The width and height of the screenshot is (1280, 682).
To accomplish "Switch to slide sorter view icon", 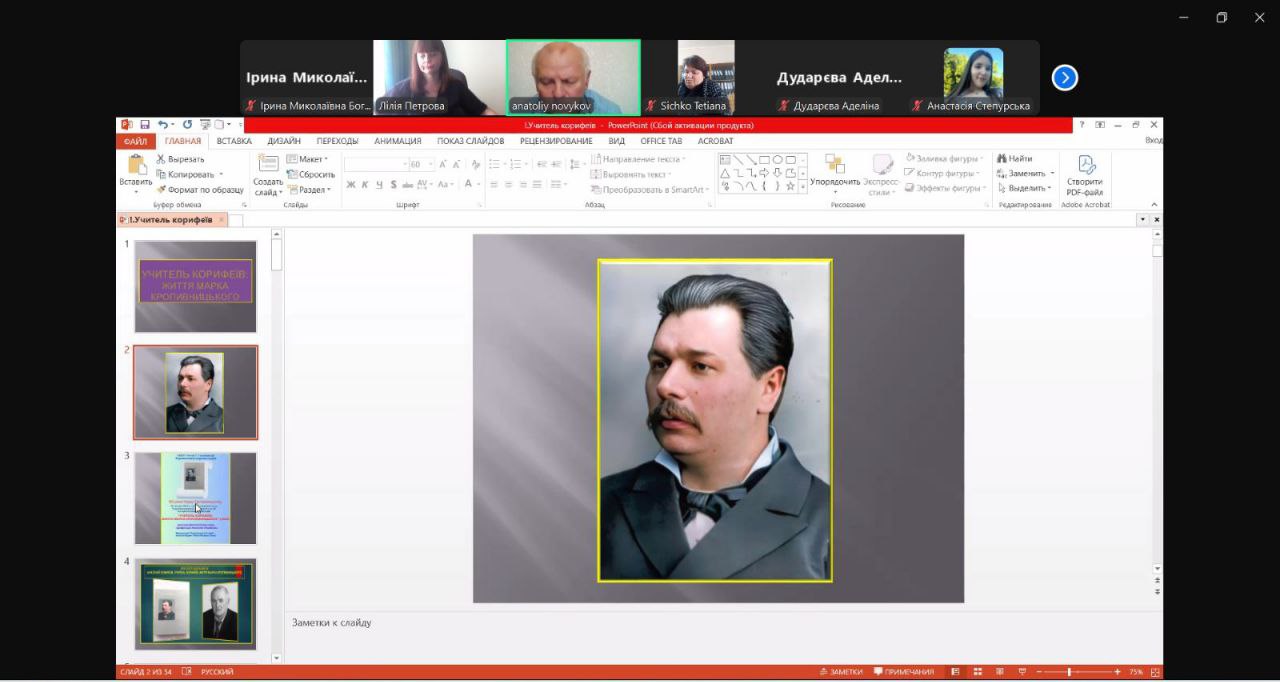I will tap(978, 672).
